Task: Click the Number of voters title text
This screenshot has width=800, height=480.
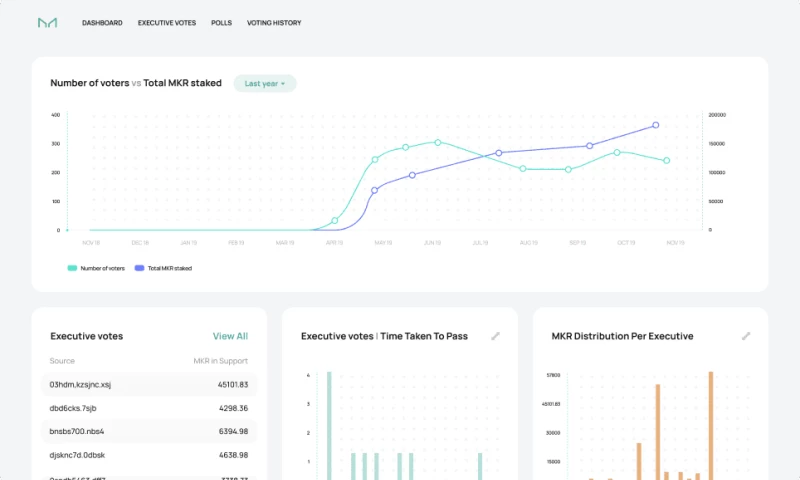Action: (90, 83)
